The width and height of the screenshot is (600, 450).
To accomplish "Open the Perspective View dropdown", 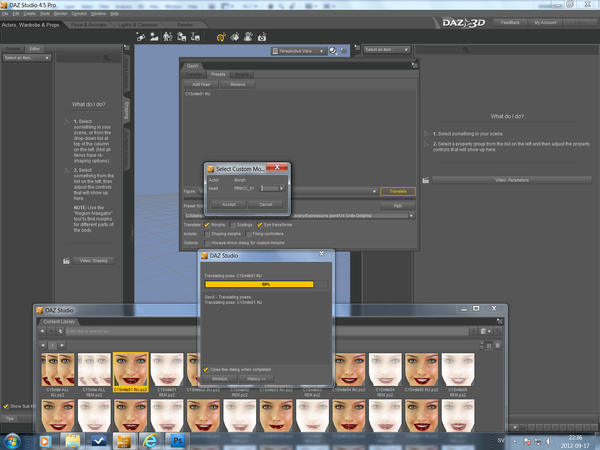I will (298, 51).
